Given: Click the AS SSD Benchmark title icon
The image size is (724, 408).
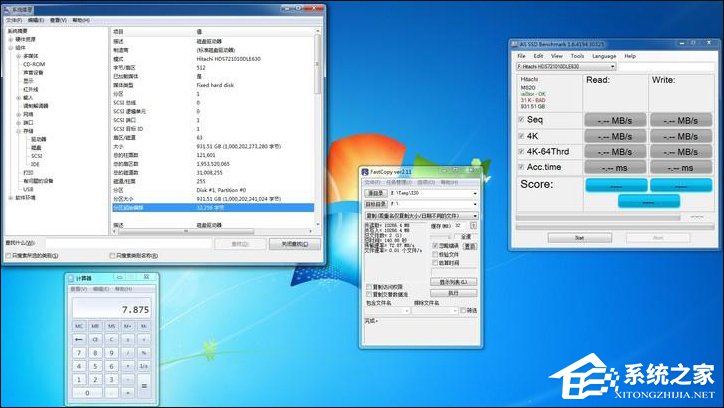Looking at the screenshot, I should 514,44.
